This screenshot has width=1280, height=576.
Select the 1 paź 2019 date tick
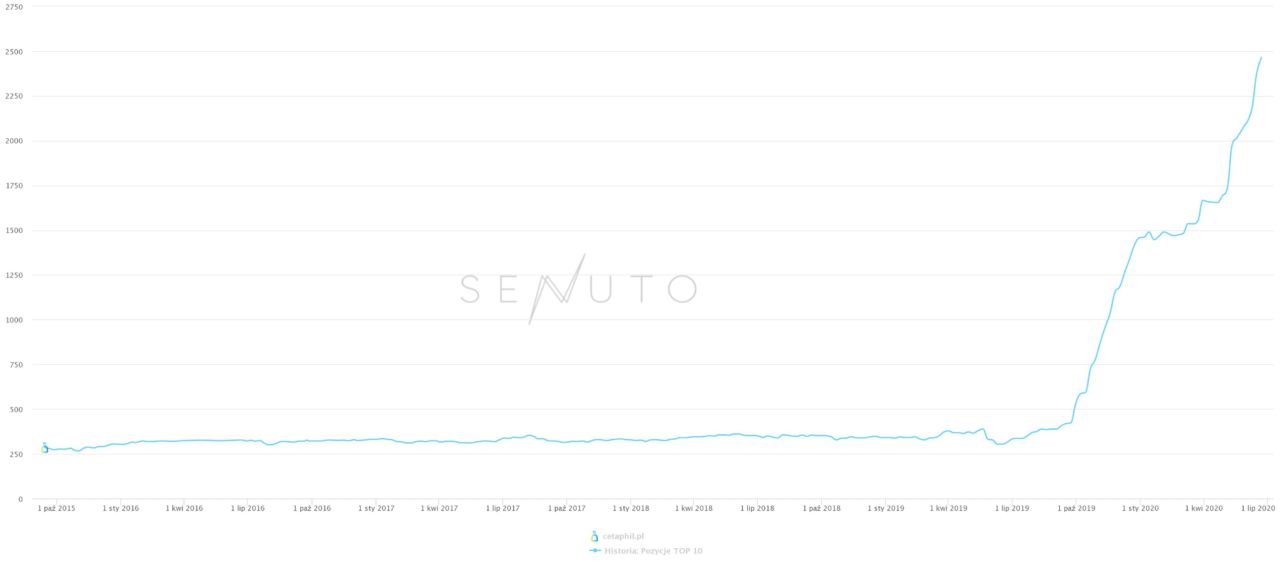click(x=1075, y=508)
